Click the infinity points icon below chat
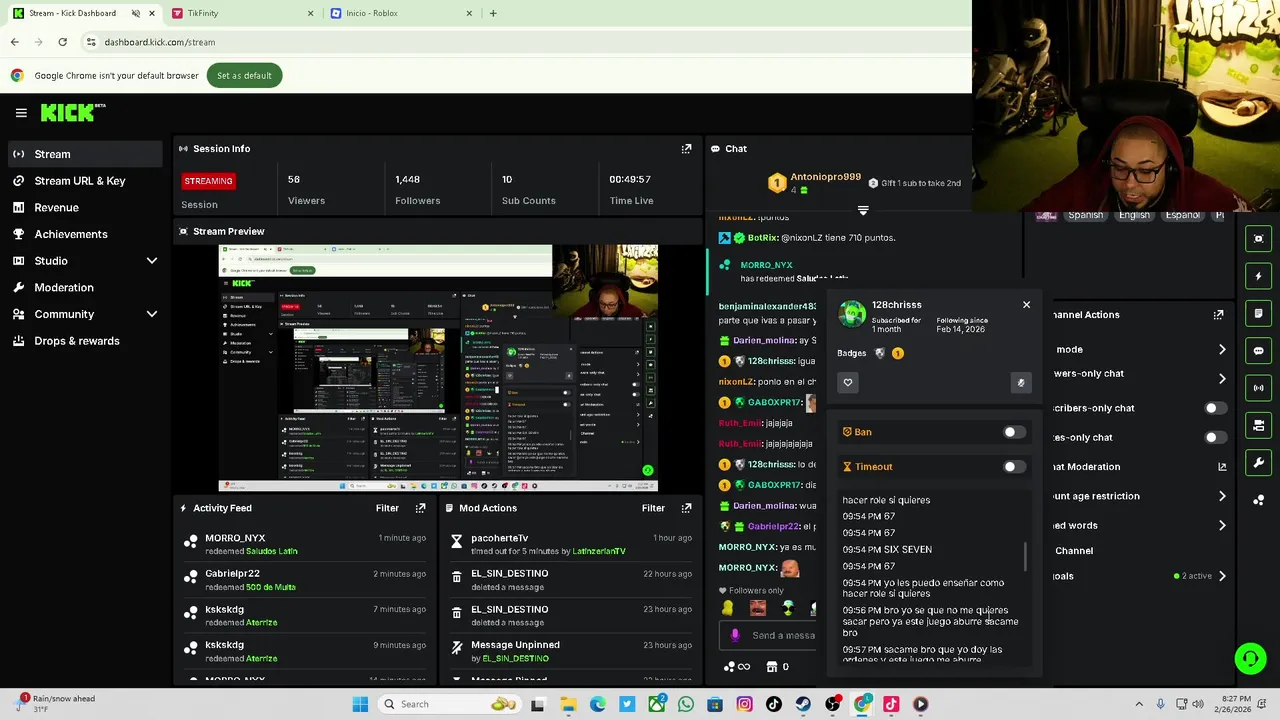The height and width of the screenshot is (720, 1280). pos(737,667)
